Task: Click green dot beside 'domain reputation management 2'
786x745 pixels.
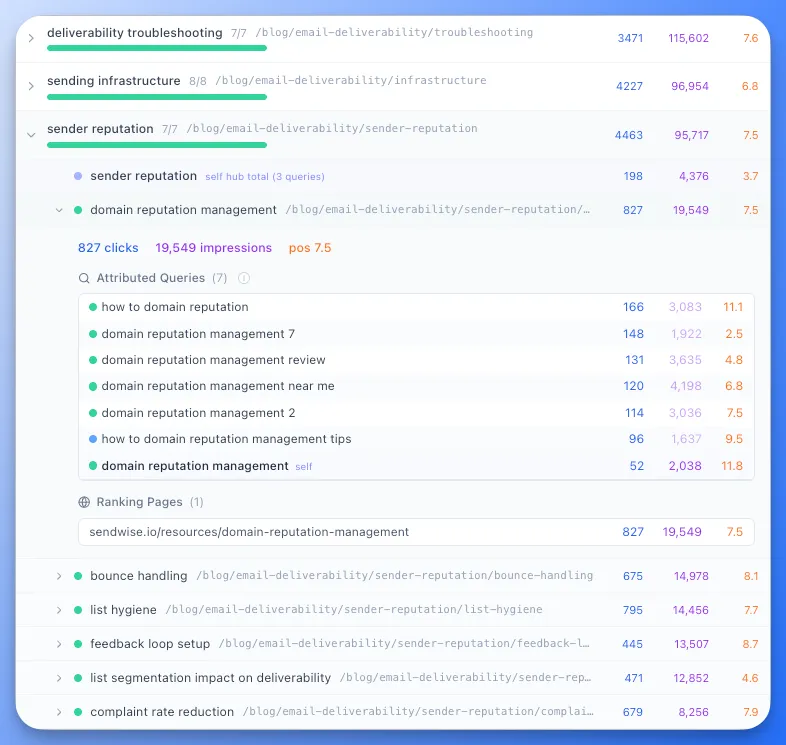Action: [x=93, y=413]
